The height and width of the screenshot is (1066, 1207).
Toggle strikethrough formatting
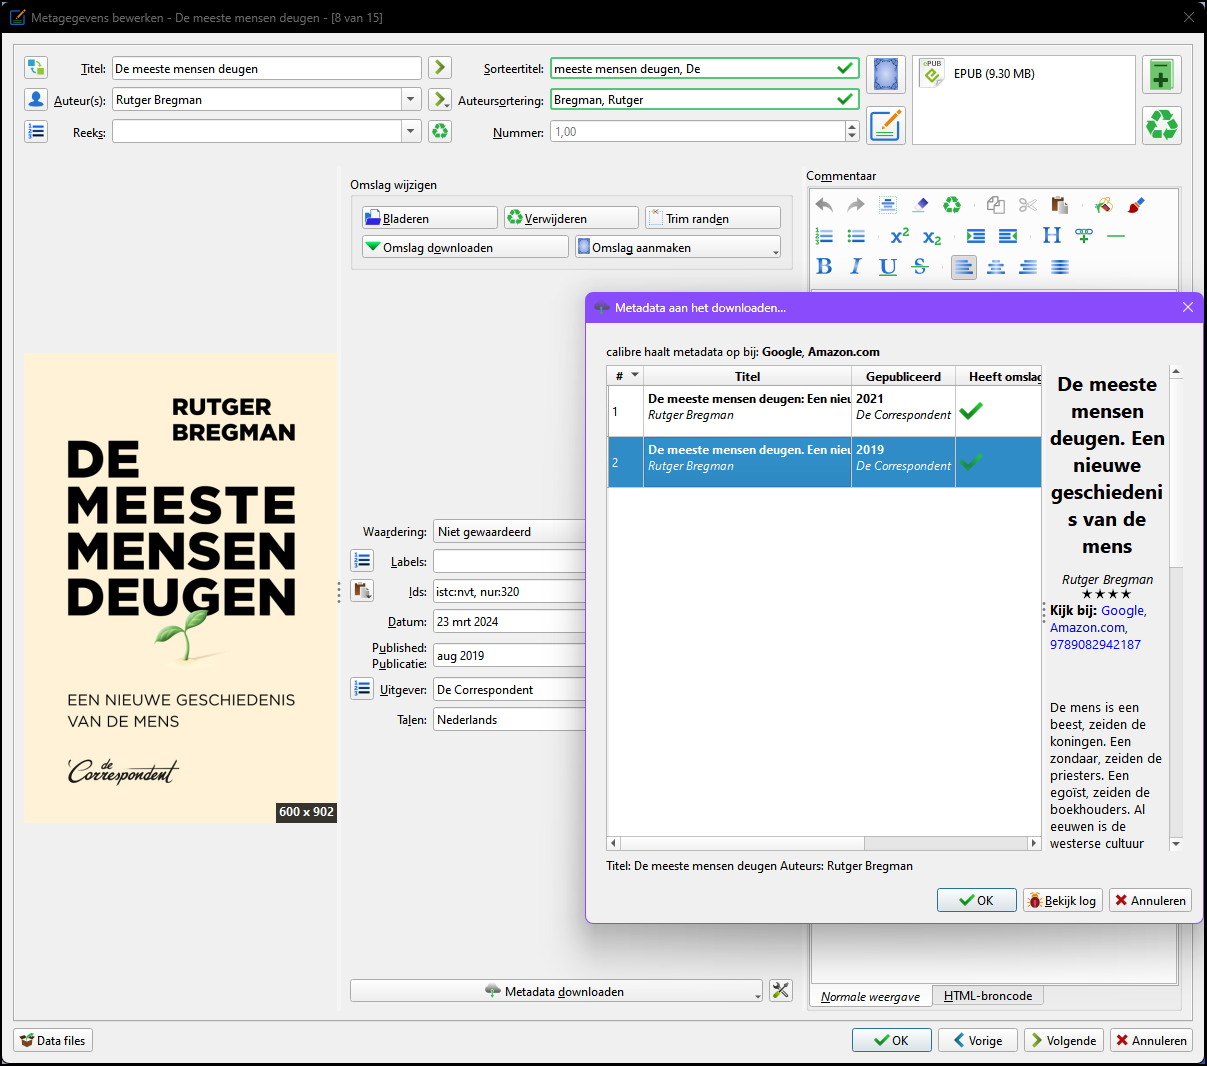920,267
